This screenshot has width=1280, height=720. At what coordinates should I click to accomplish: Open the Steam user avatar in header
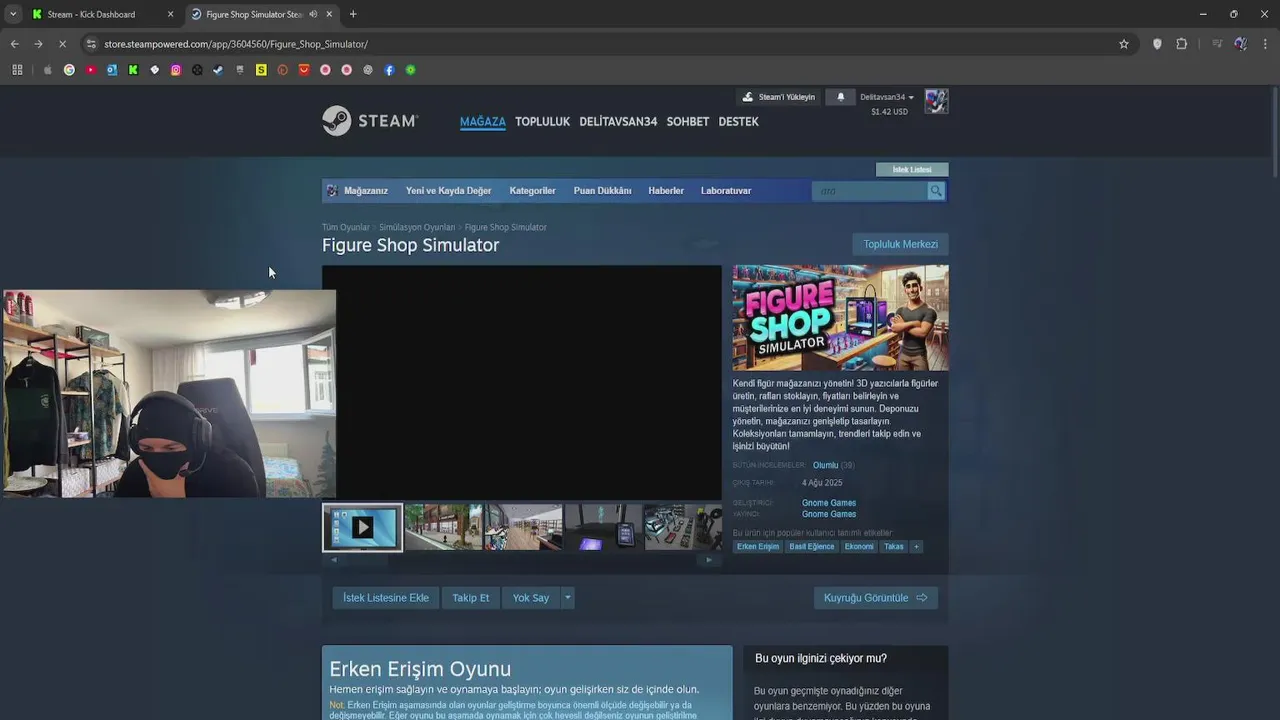tap(936, 101)
